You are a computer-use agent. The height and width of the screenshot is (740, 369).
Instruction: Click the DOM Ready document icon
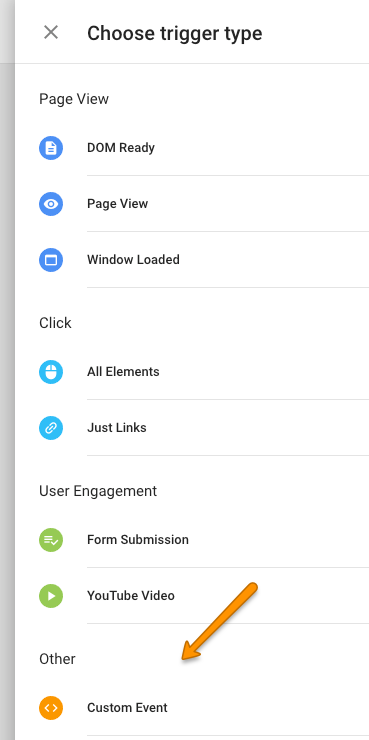click(51, 148)
